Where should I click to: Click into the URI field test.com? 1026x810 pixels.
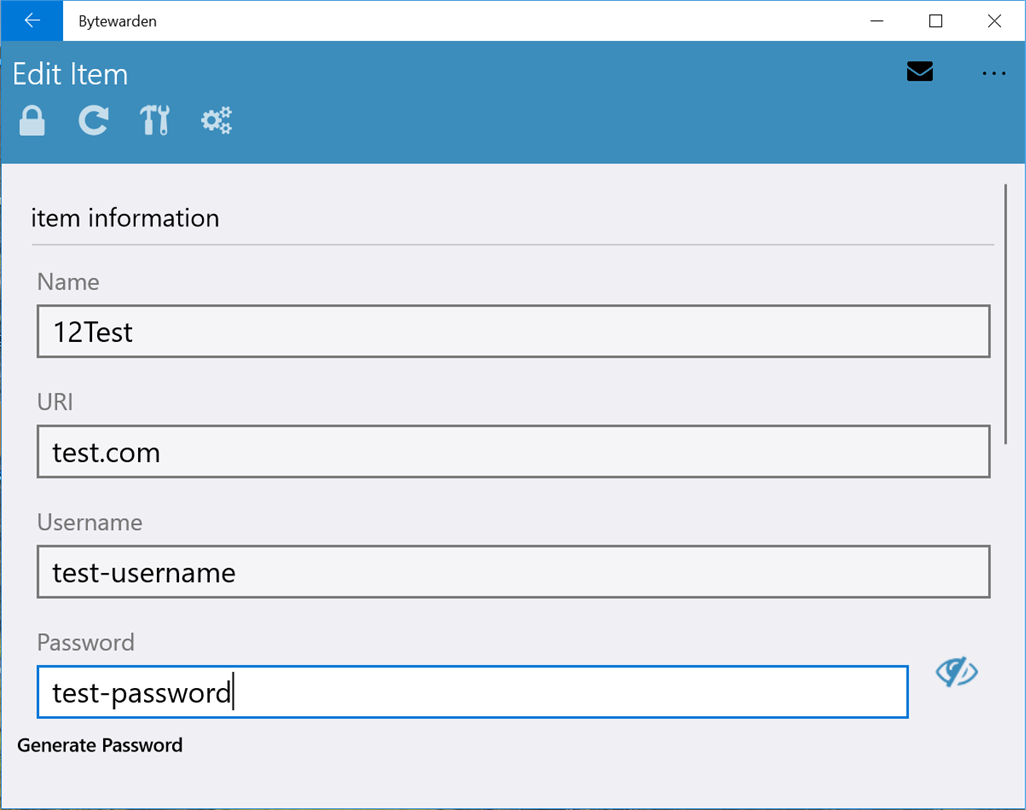pyautogui.click(x=513, y=452)
